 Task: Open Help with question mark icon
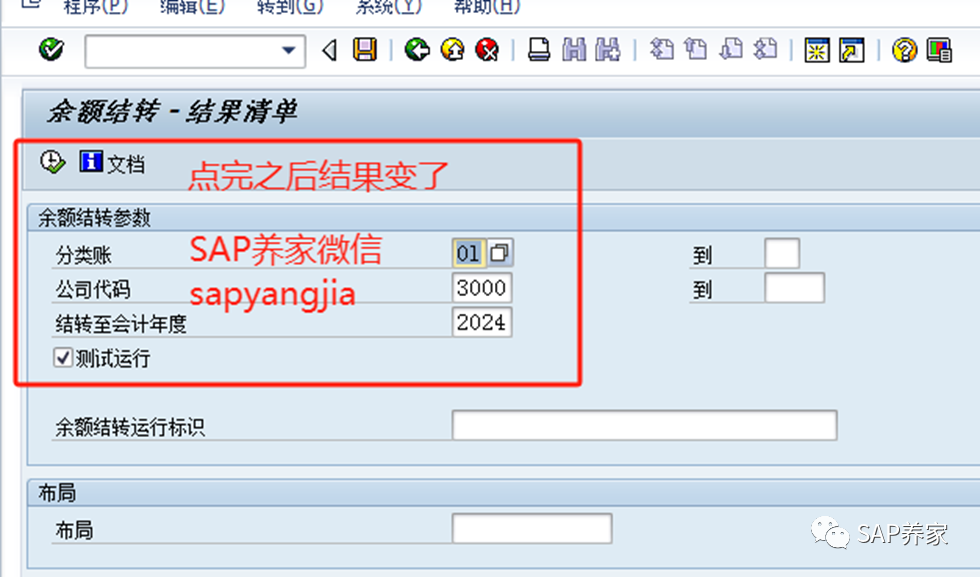904,50
